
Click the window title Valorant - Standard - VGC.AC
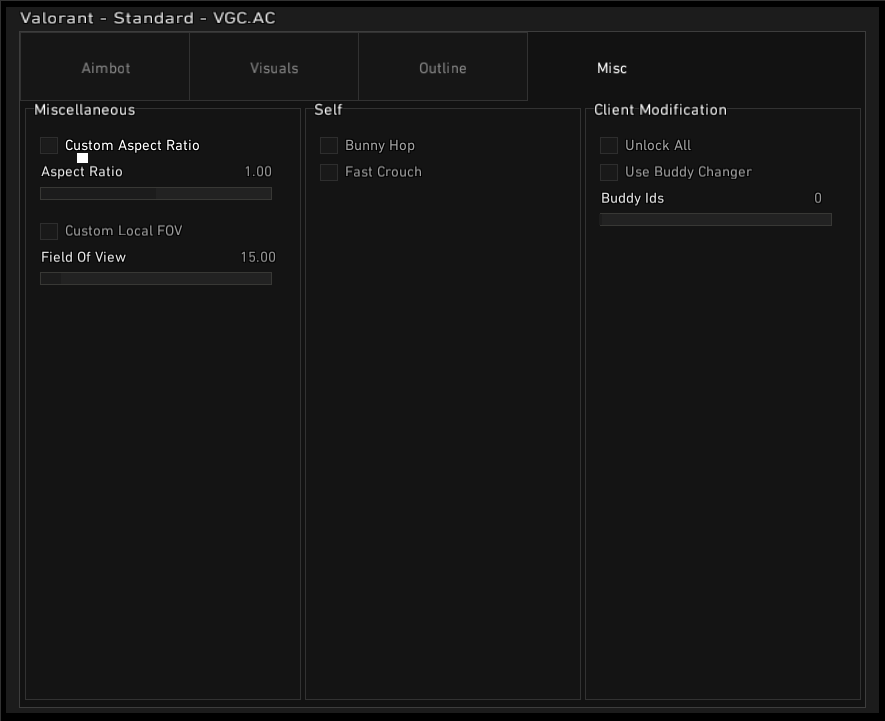(148, 18)
